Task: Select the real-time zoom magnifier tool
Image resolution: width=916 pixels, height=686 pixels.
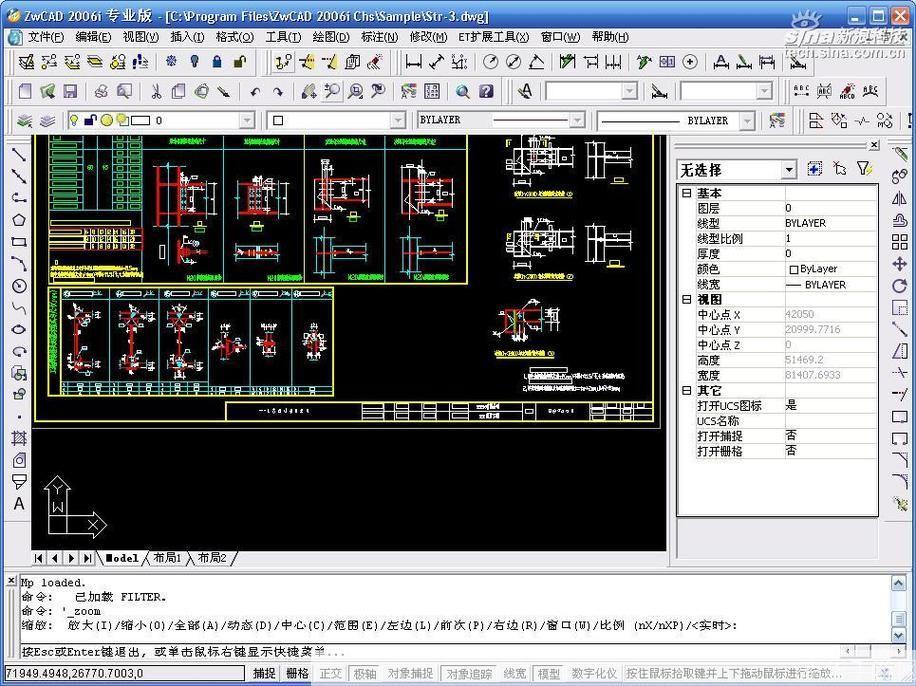Action: click(x=330, y=91)
